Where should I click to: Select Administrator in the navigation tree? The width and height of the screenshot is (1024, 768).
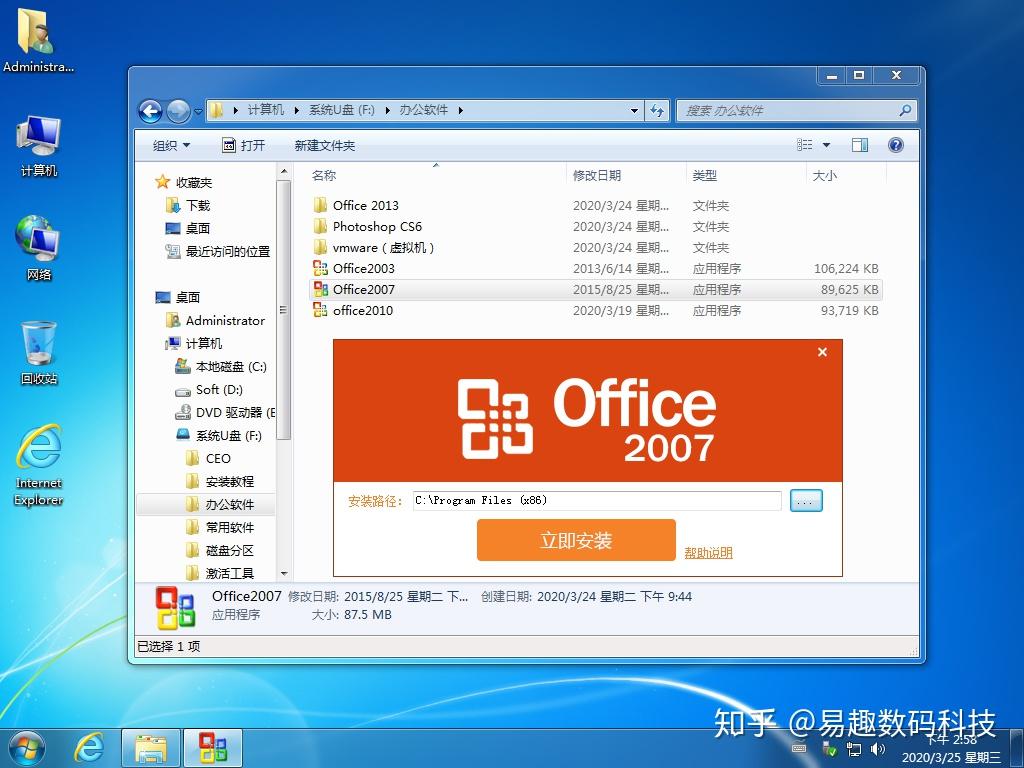pos(216,320)
